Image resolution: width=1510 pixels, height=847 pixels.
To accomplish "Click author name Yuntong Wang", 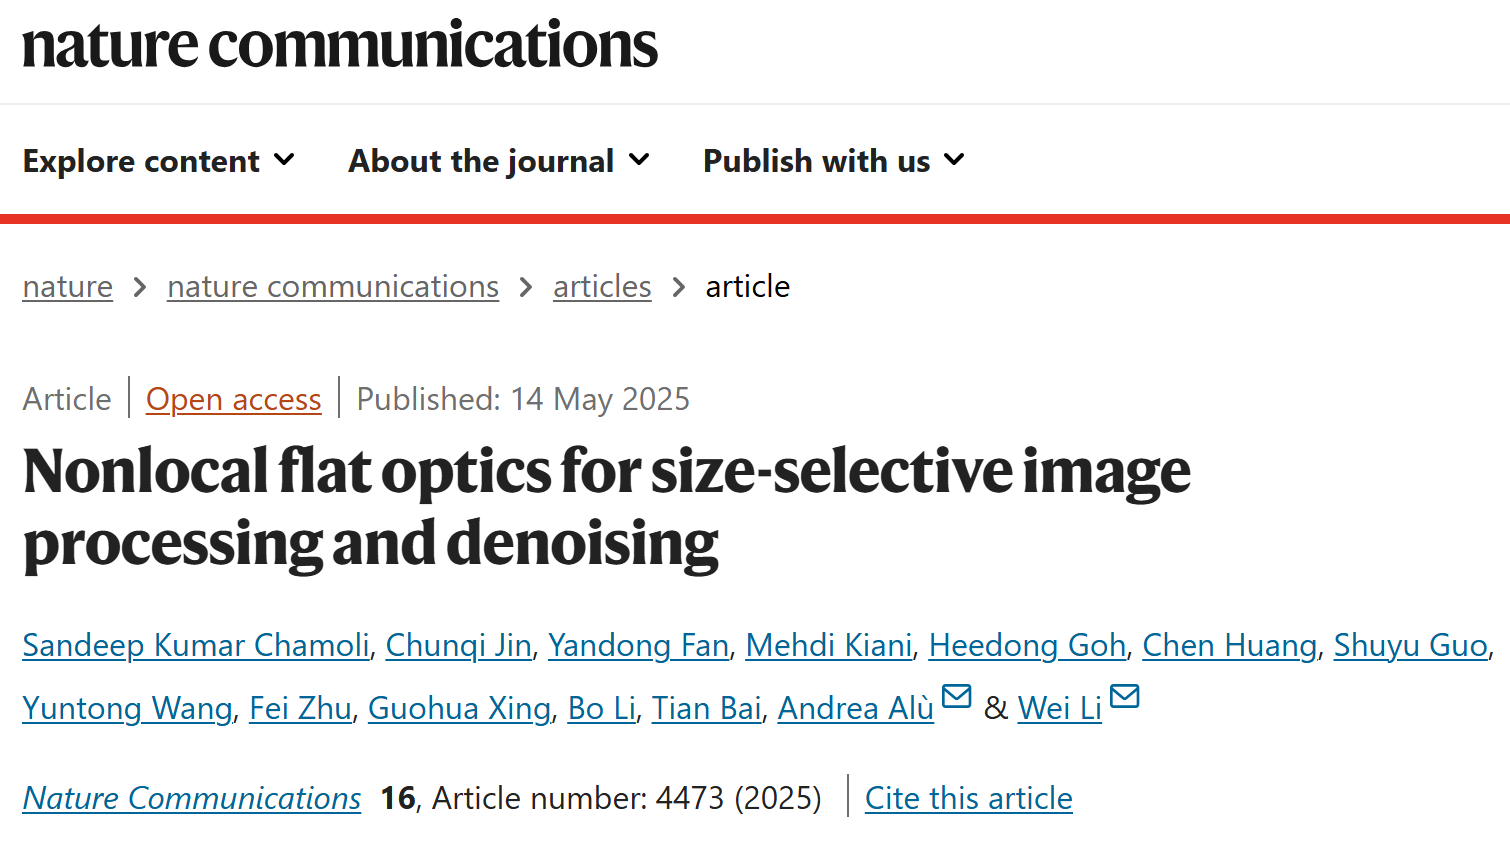I will coord(128,709).
